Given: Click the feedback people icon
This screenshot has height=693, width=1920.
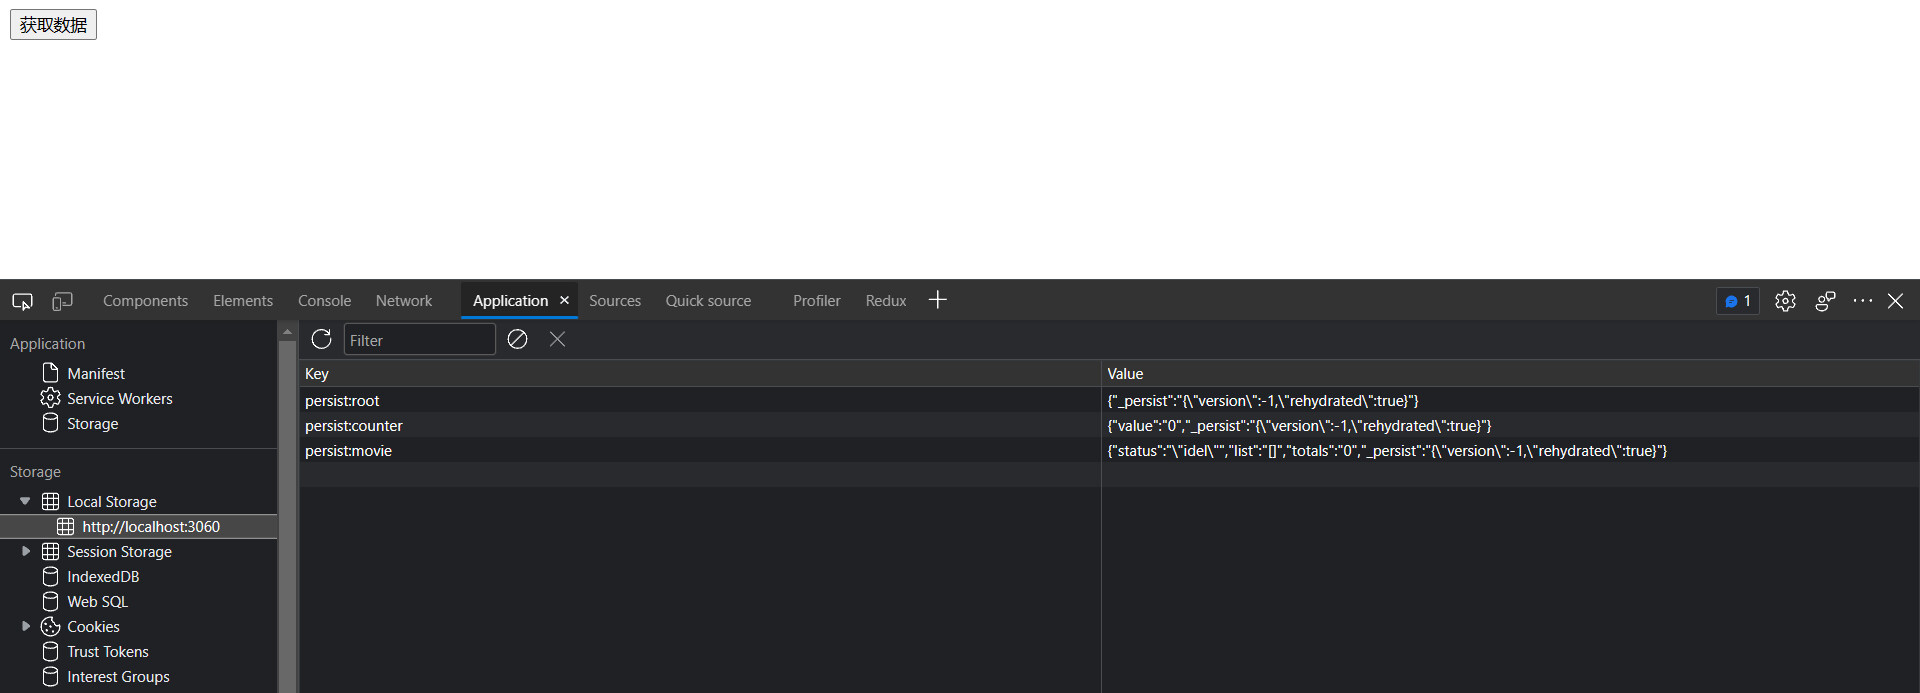Looking at the screenshot, I should [x=1825, y=301].
